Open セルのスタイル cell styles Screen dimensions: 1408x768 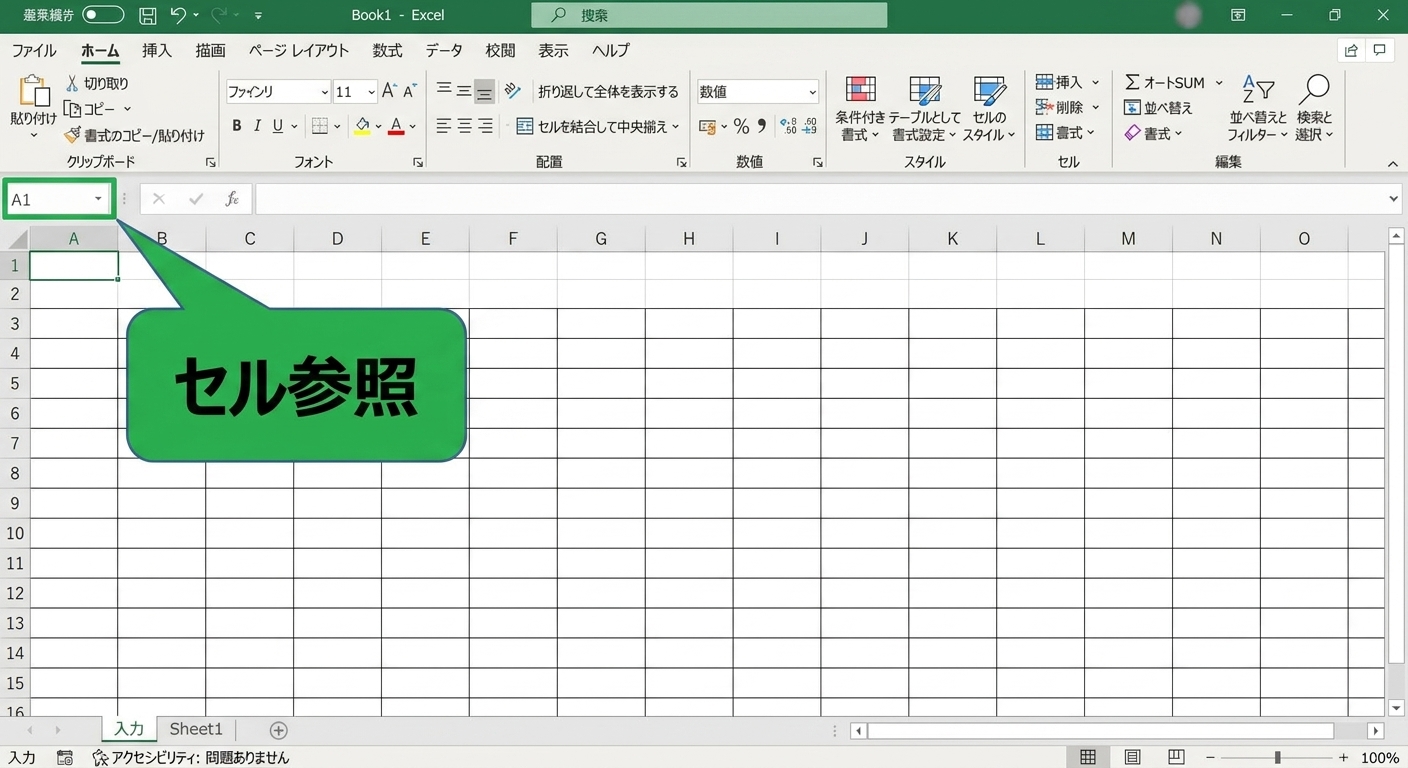(989, 108)
